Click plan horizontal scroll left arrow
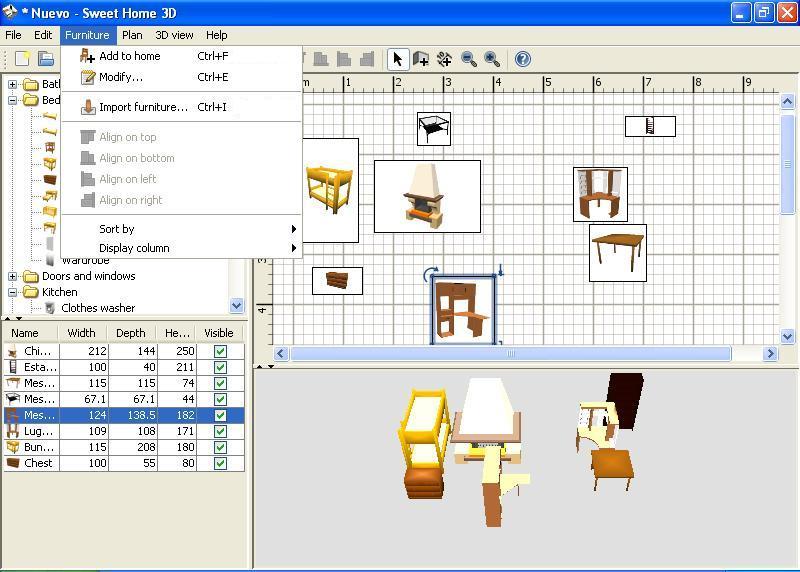 click(281, 354)
